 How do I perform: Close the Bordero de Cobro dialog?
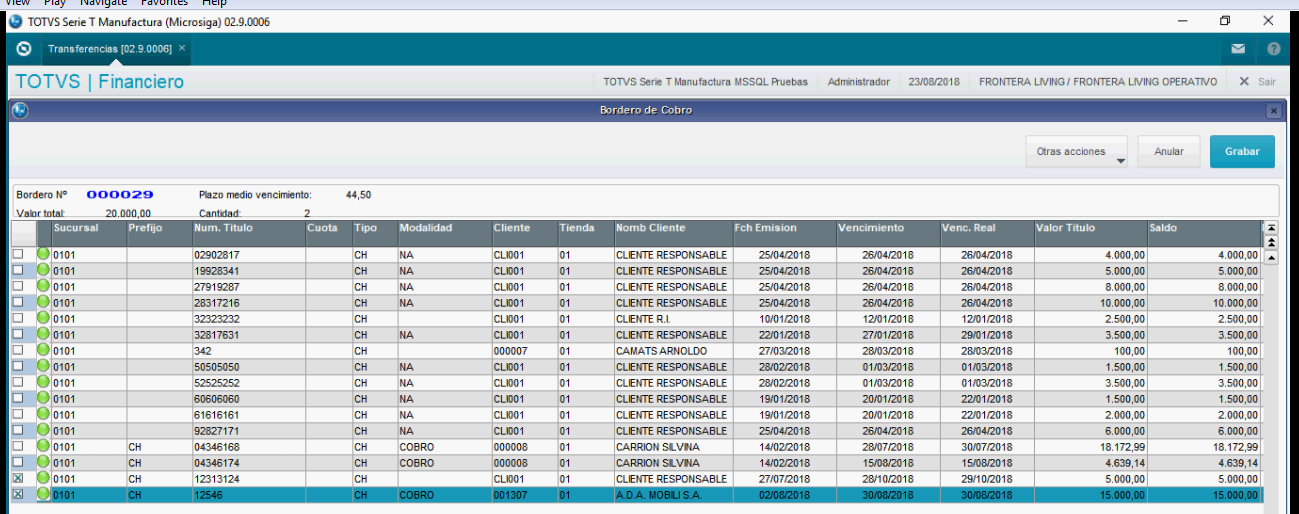(1273, 110)
